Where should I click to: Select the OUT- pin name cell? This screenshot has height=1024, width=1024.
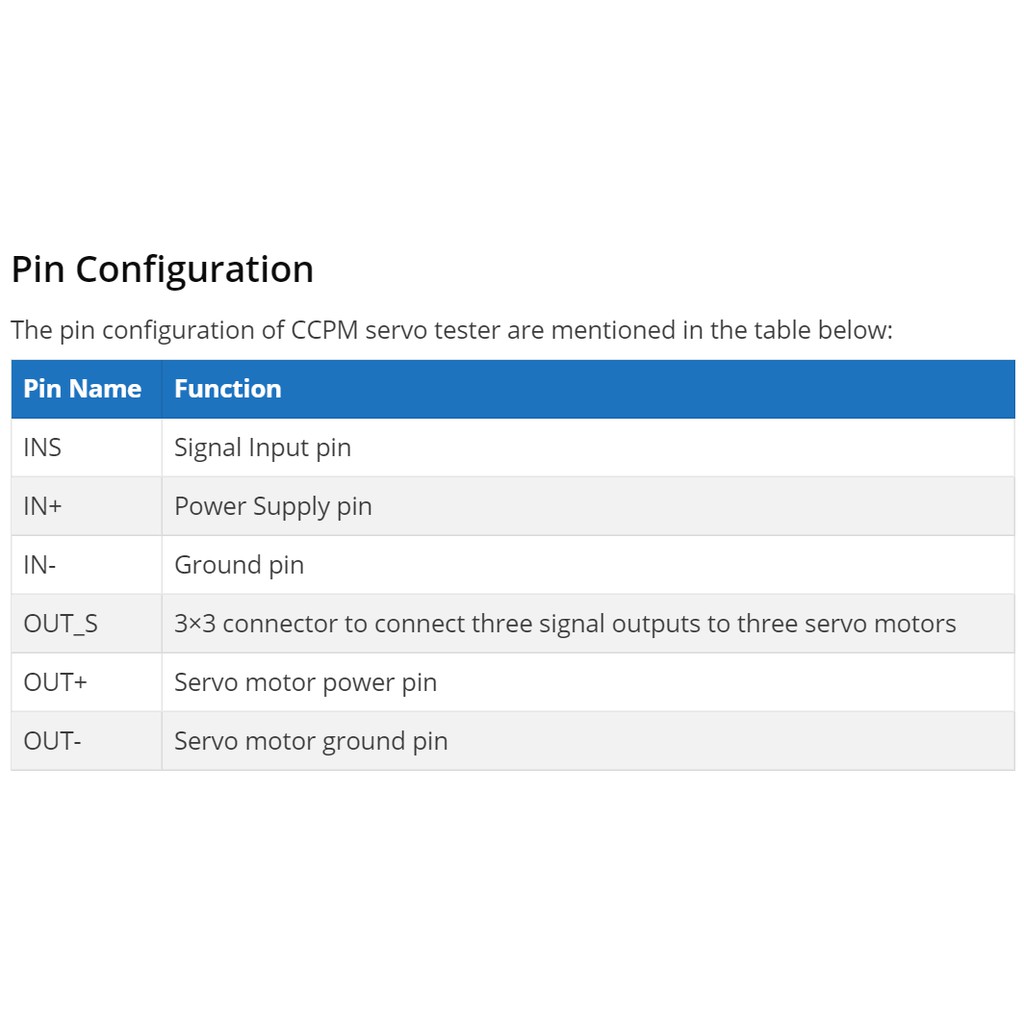tap(86, 741)
